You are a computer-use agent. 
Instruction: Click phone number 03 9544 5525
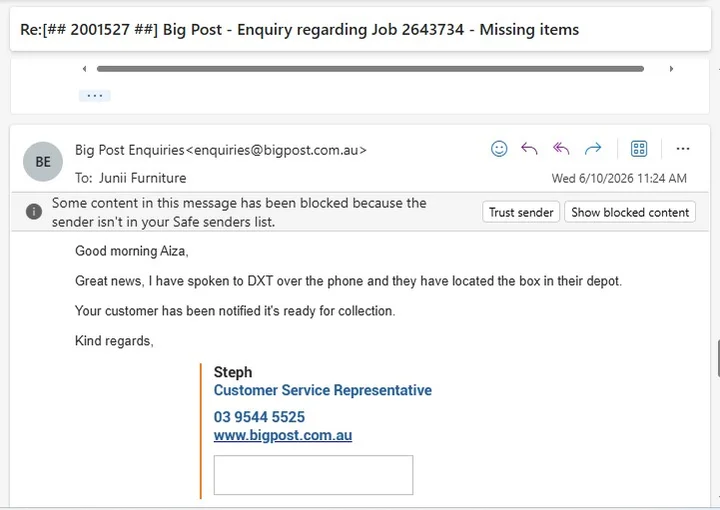(x=259, y=417)
